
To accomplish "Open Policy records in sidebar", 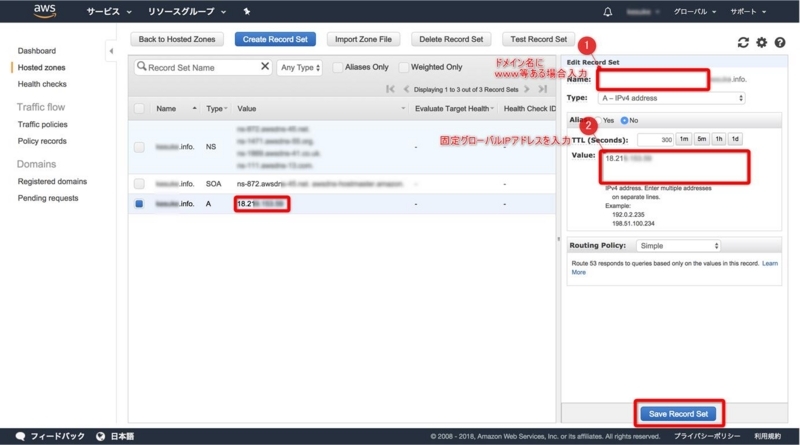I will pyautogui.click(x=42, y=141).
